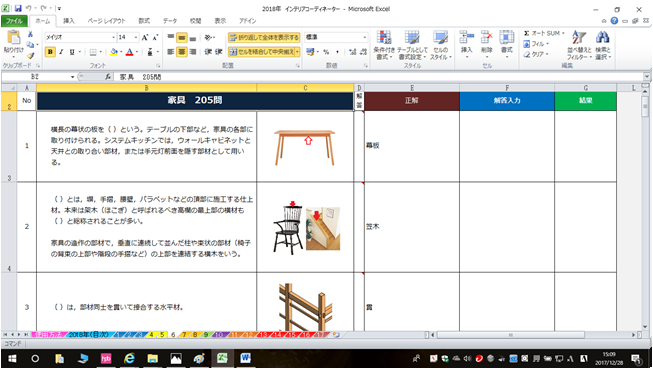
Task: Toggle Wrap Text button
Action: (264, 37)
